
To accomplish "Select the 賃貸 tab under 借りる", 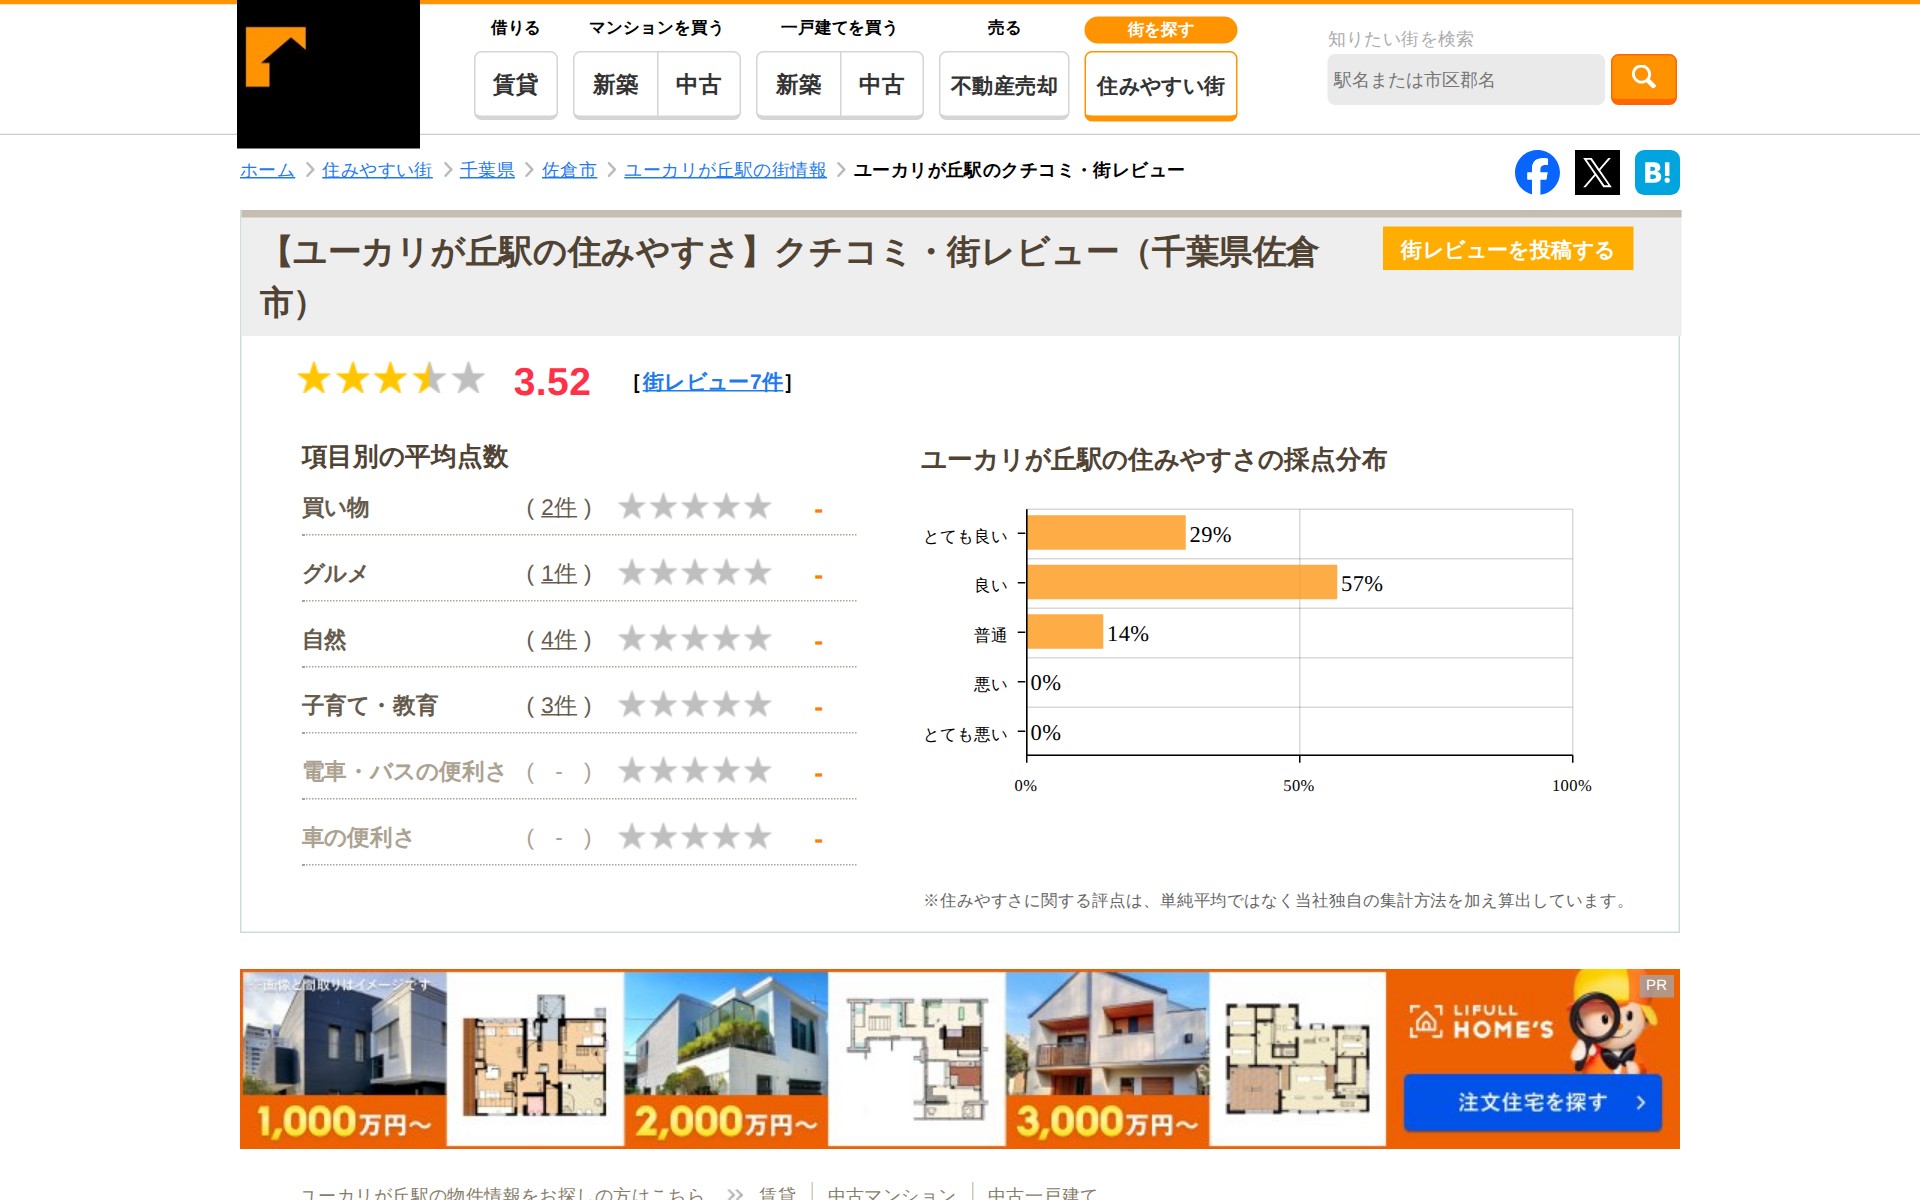I will coord(514,85).
